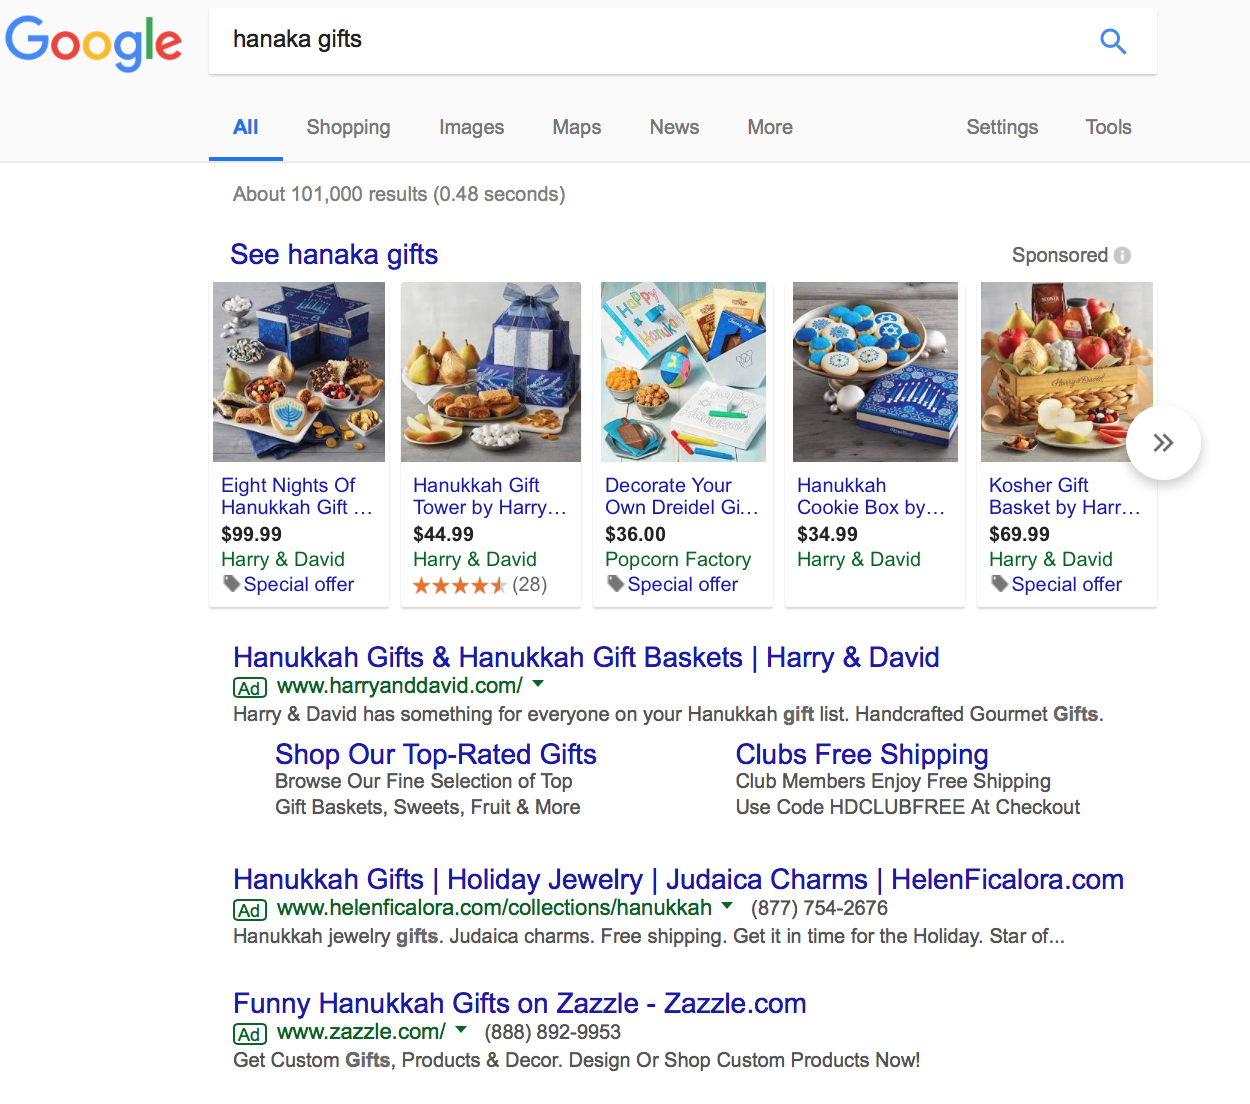Open the 'Funny Hanukkah Gifts on Zazzle' result
The height and width of the screenshot is (1104, 1250).
[x=519, y=1003]
